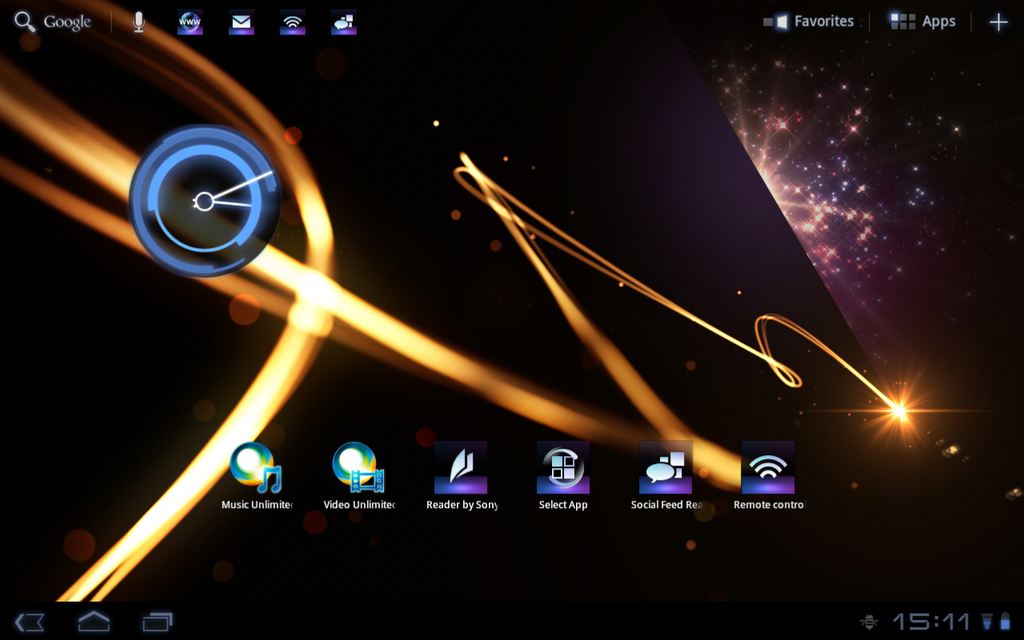This screenshot has height=640, width=1024.
Task: Open recent apps with the multitasking button
Action: [156, 621]
